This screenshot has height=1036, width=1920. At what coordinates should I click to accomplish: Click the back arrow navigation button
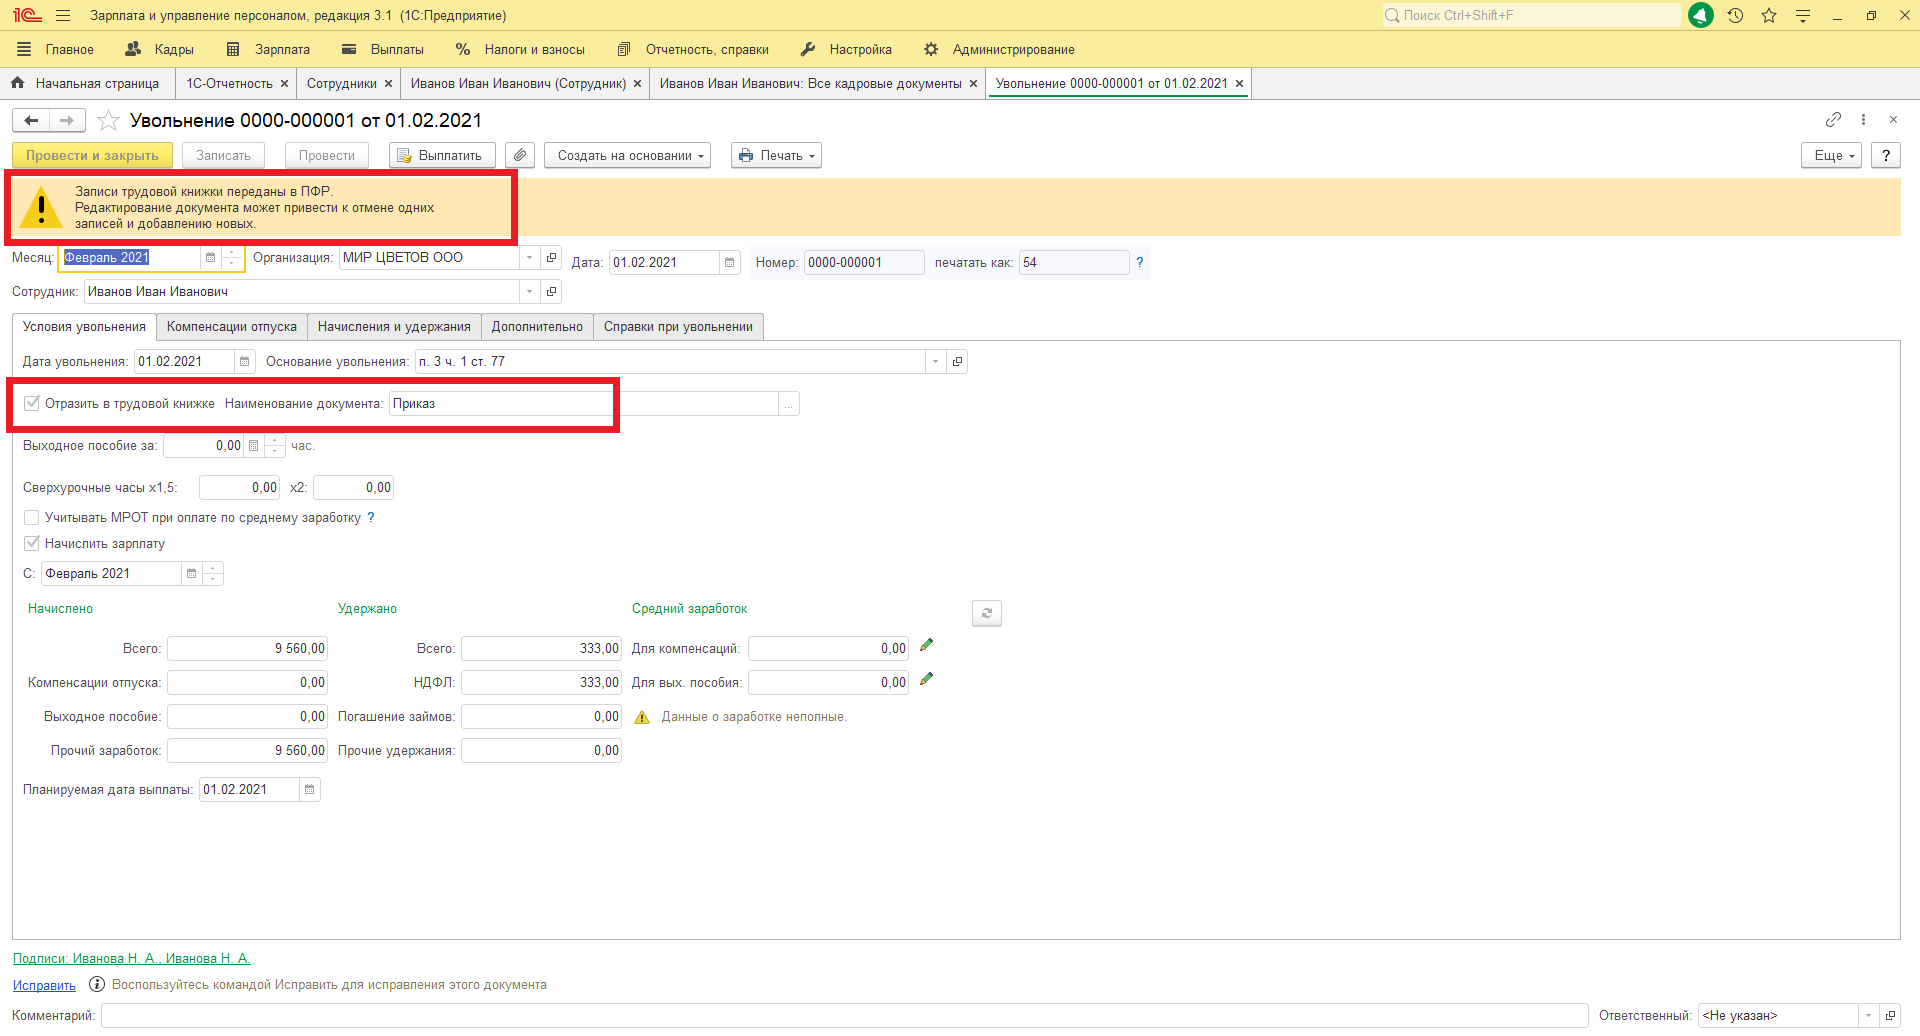coord(31,121)
